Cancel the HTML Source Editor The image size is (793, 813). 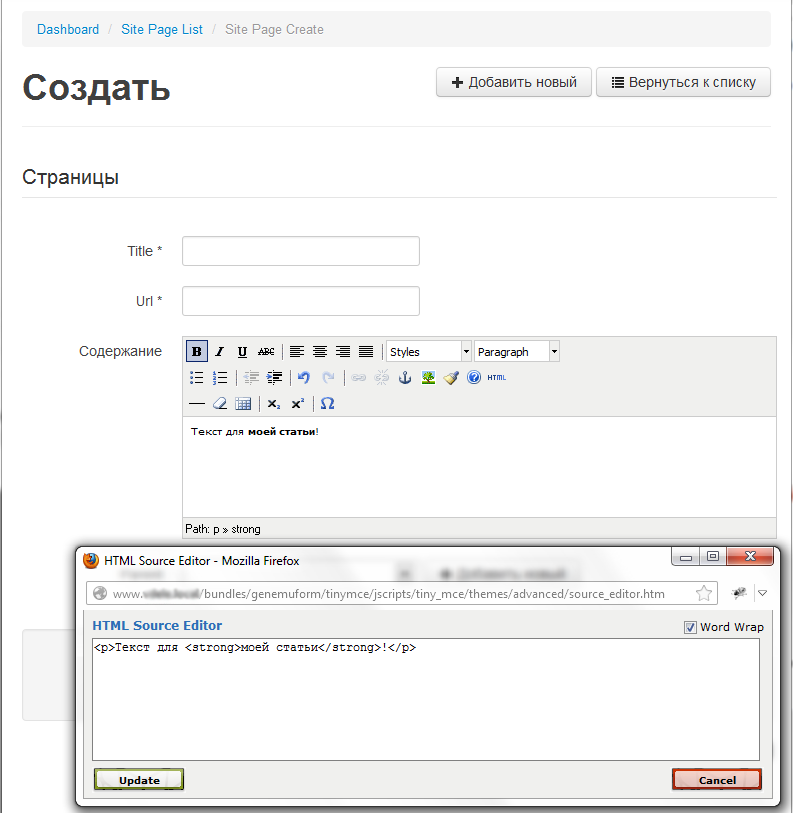tap(717, 780)
